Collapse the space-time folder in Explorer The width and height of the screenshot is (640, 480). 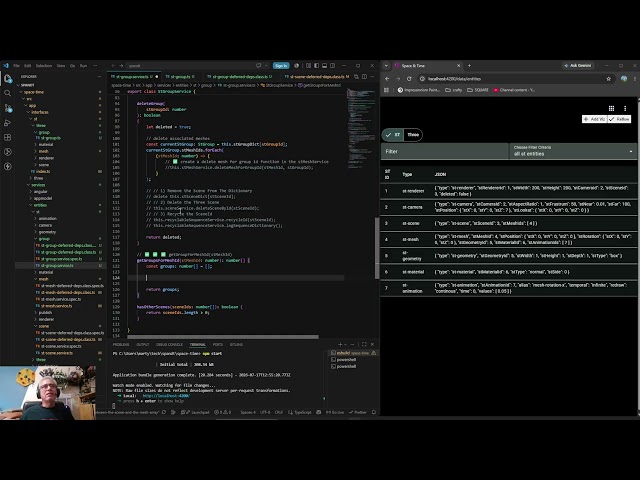33,92
